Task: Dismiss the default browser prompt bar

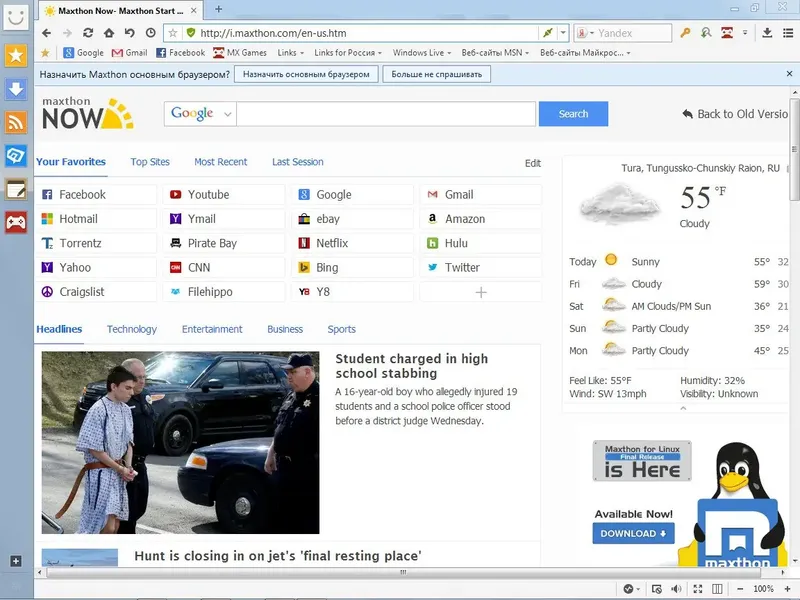Action: tap(789, 74)
